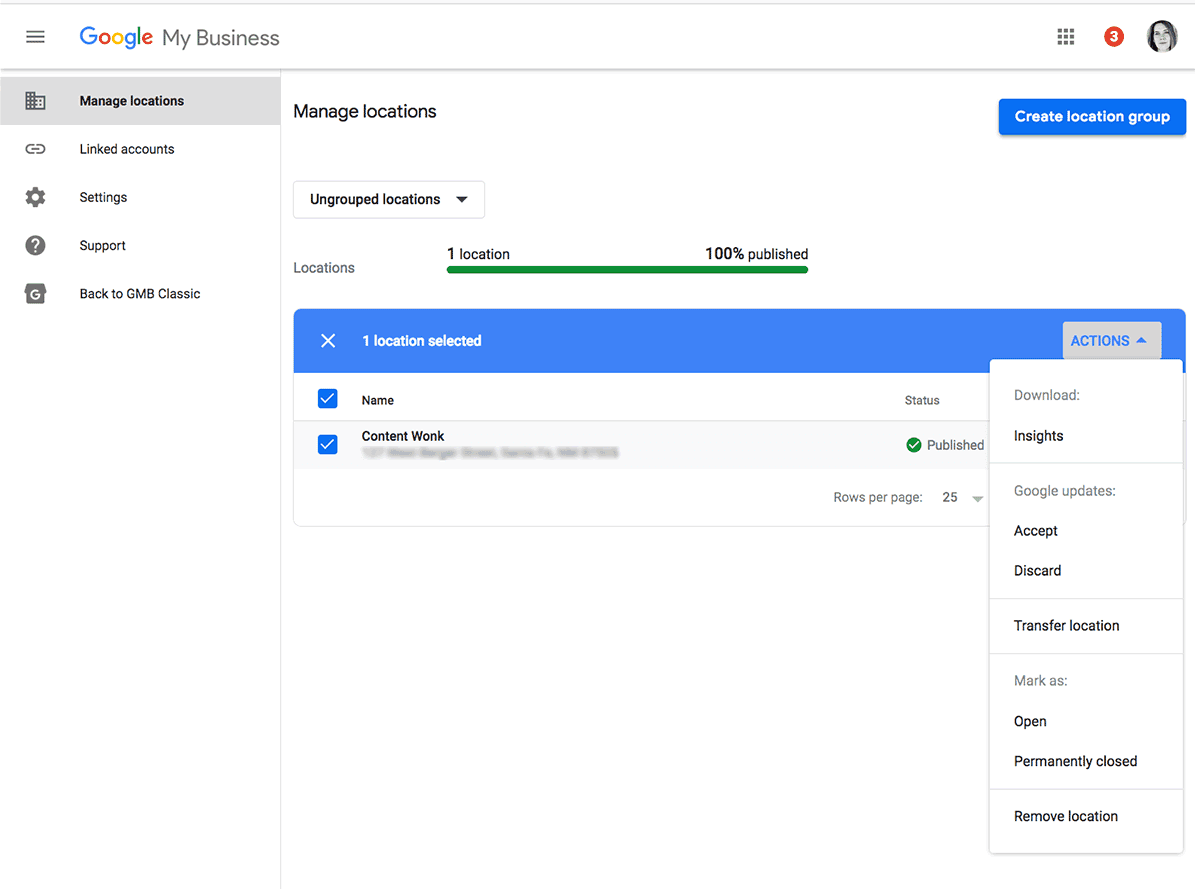Open the account profile avatar
Screen dimensions: 1195x889
[x=1161, y=37]
